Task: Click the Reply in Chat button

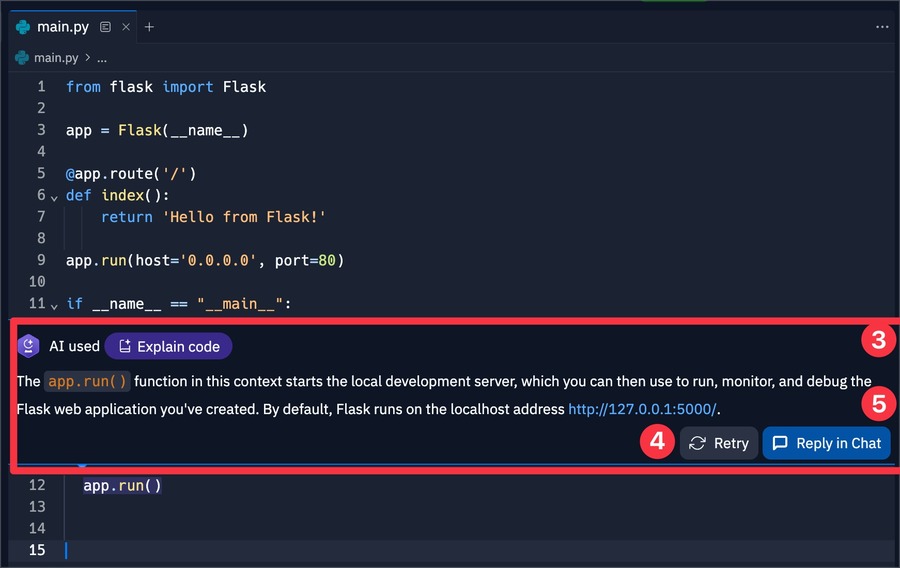Action: click(826, 443)
